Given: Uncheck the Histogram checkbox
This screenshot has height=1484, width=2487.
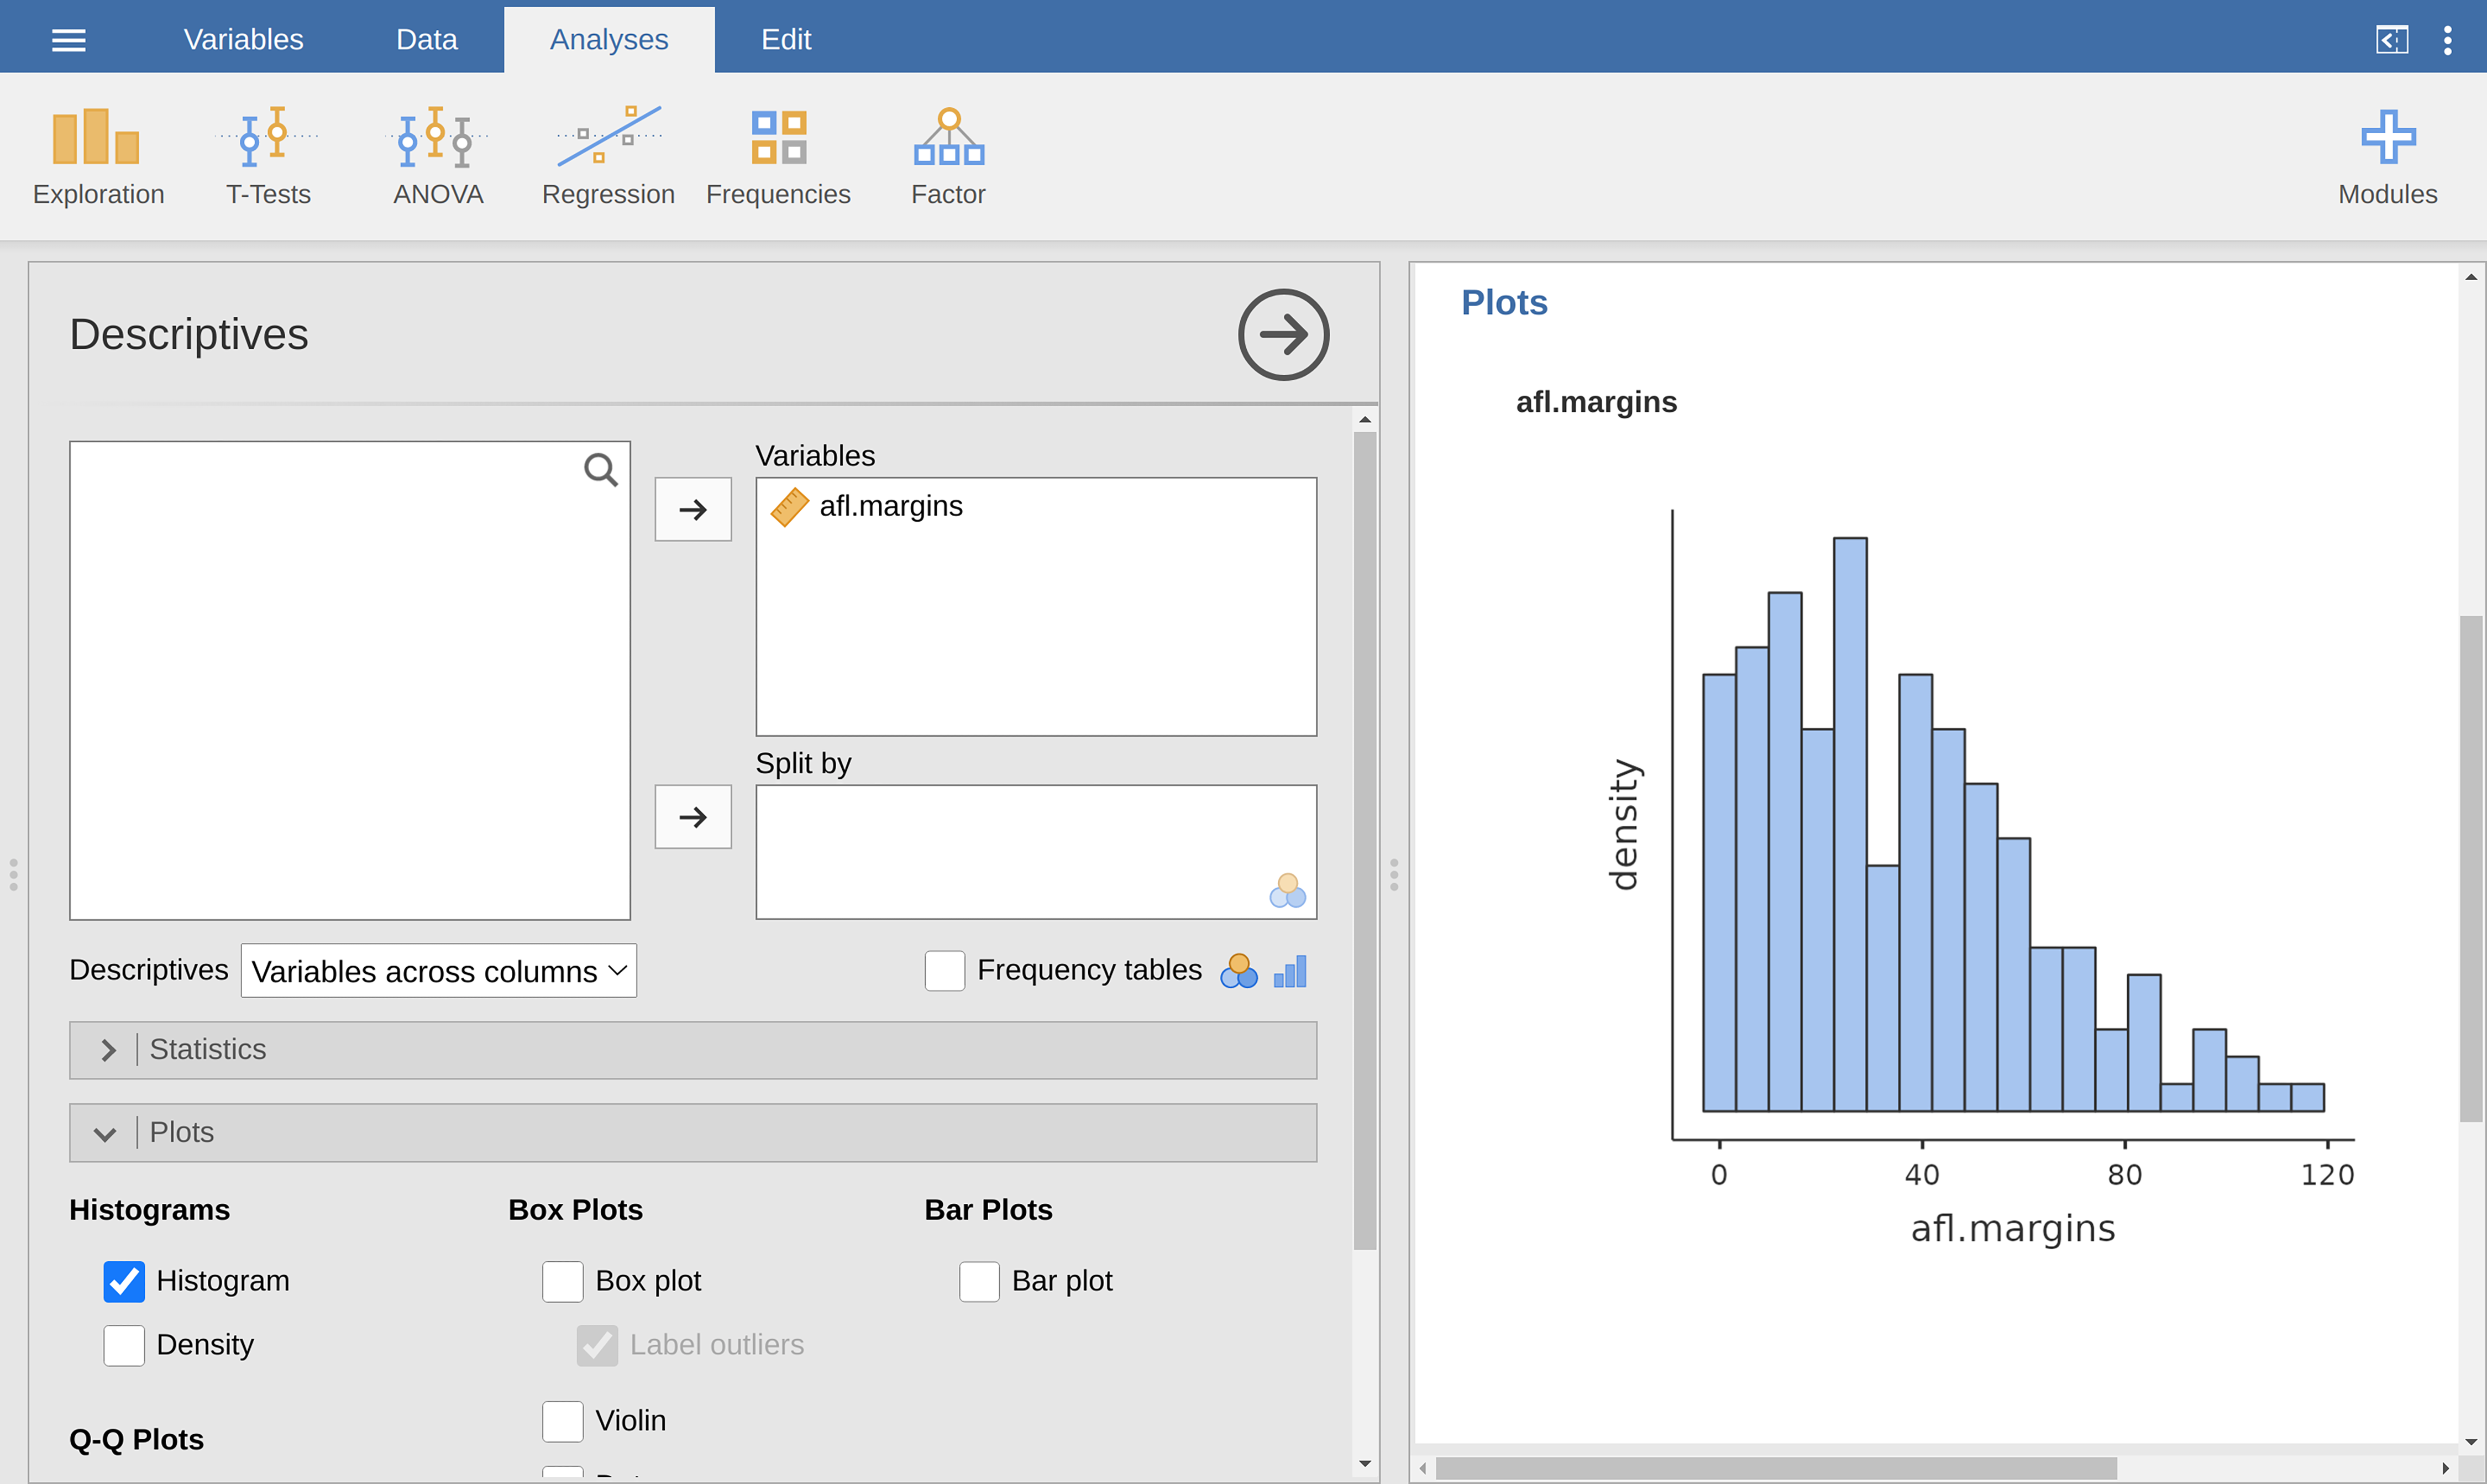Looking at the screenshot, I should click(124, 1281).
